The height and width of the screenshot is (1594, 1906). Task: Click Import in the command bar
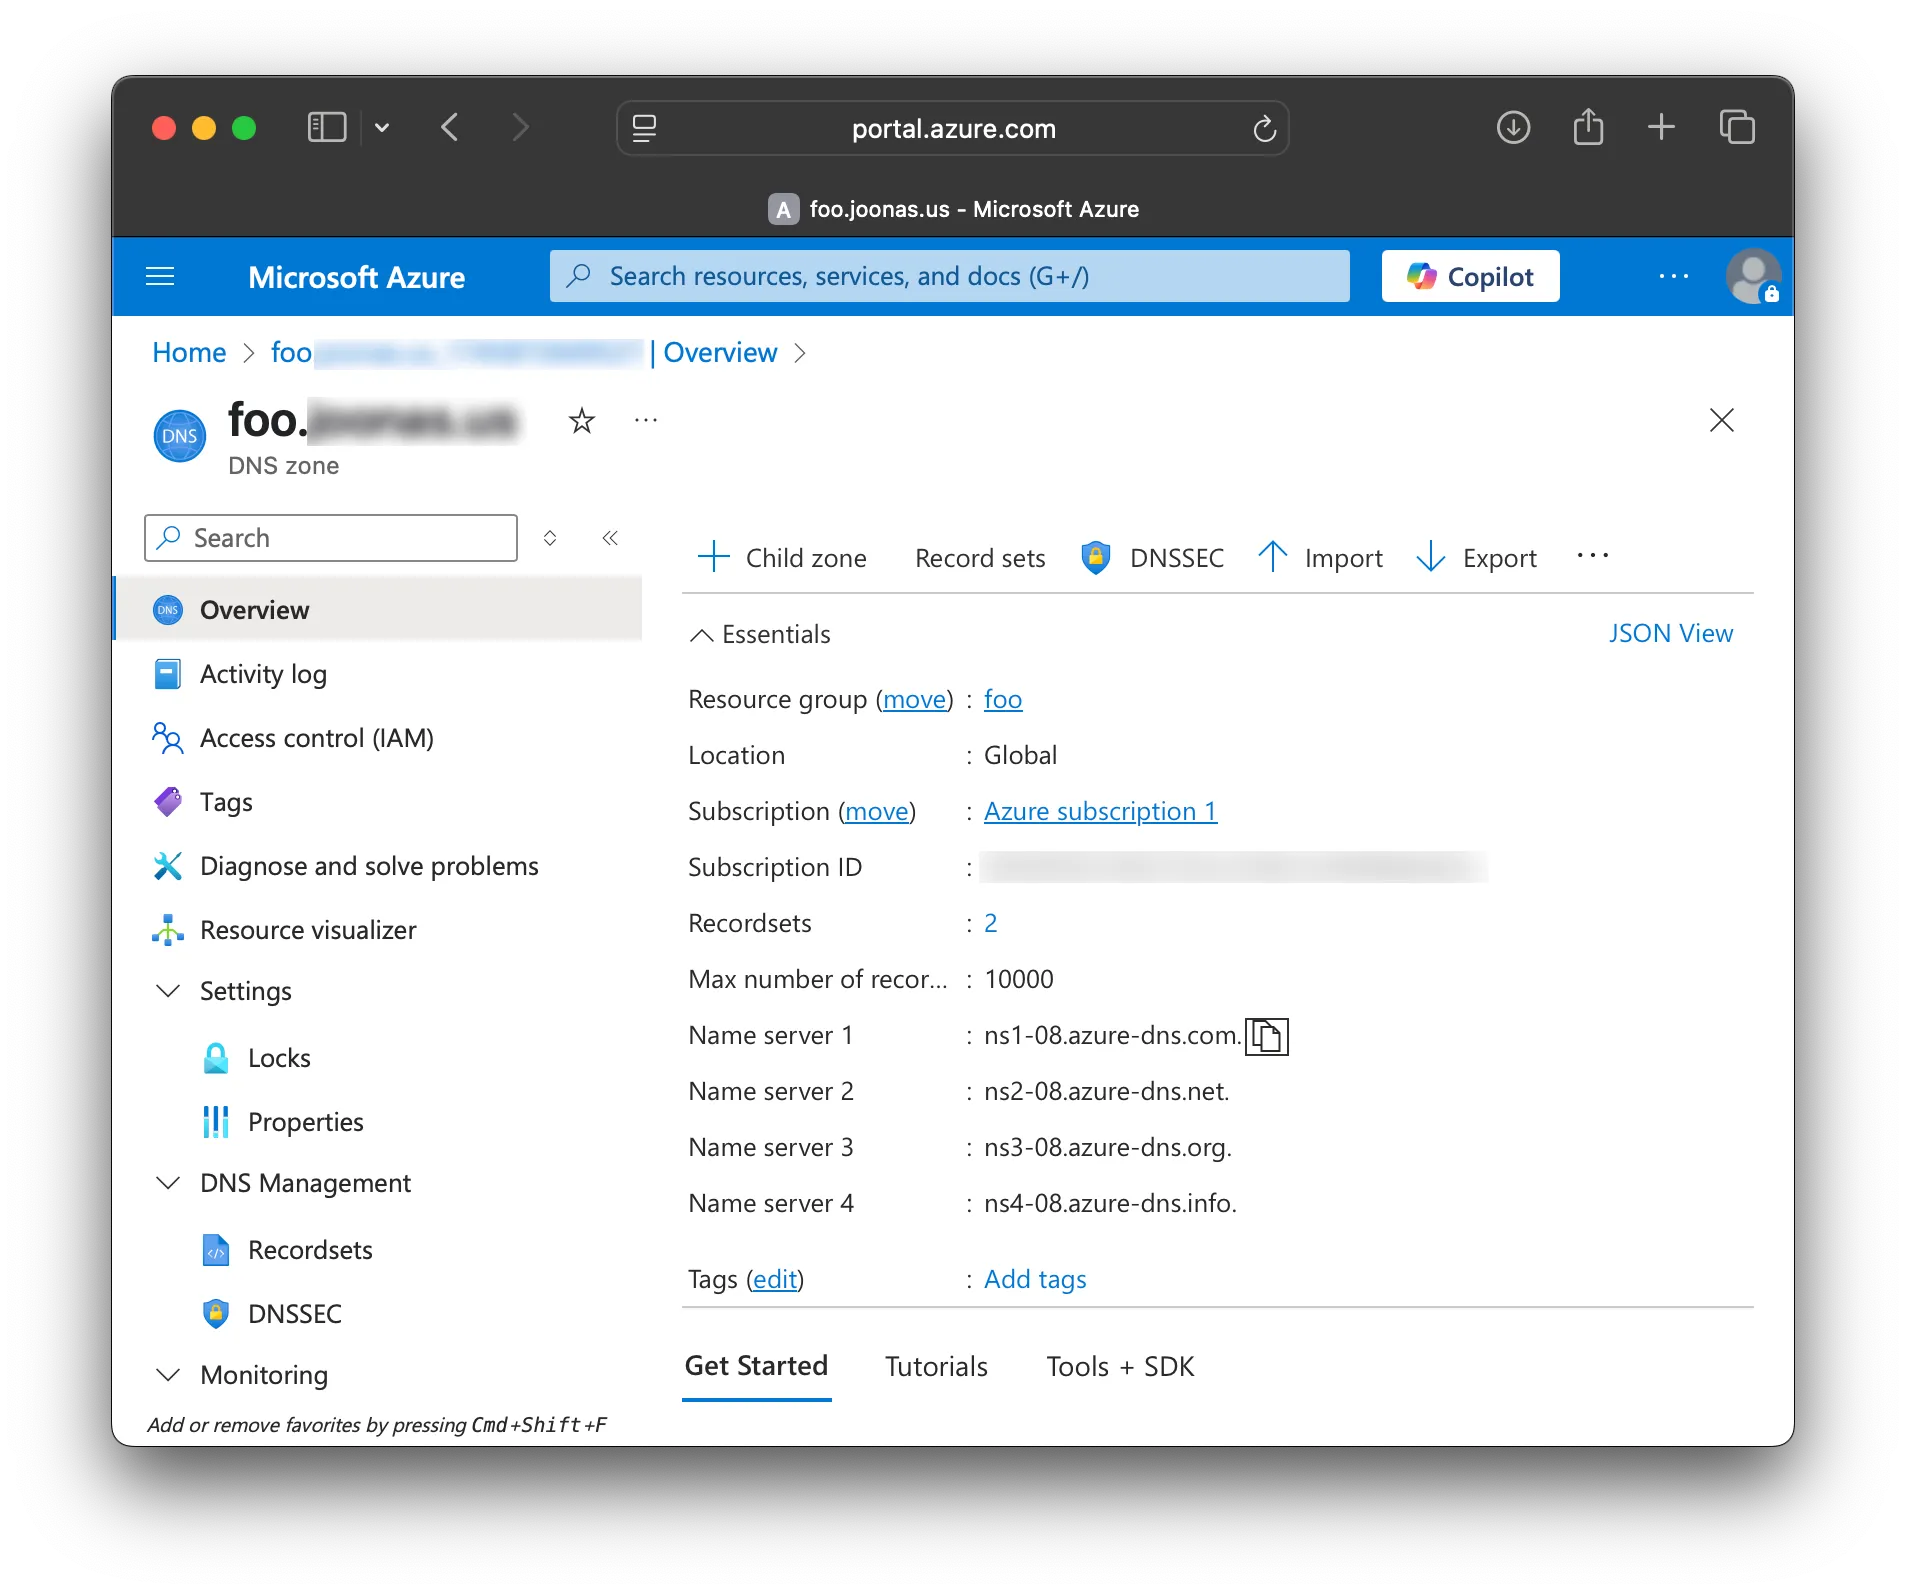(x=1320, y=557)
